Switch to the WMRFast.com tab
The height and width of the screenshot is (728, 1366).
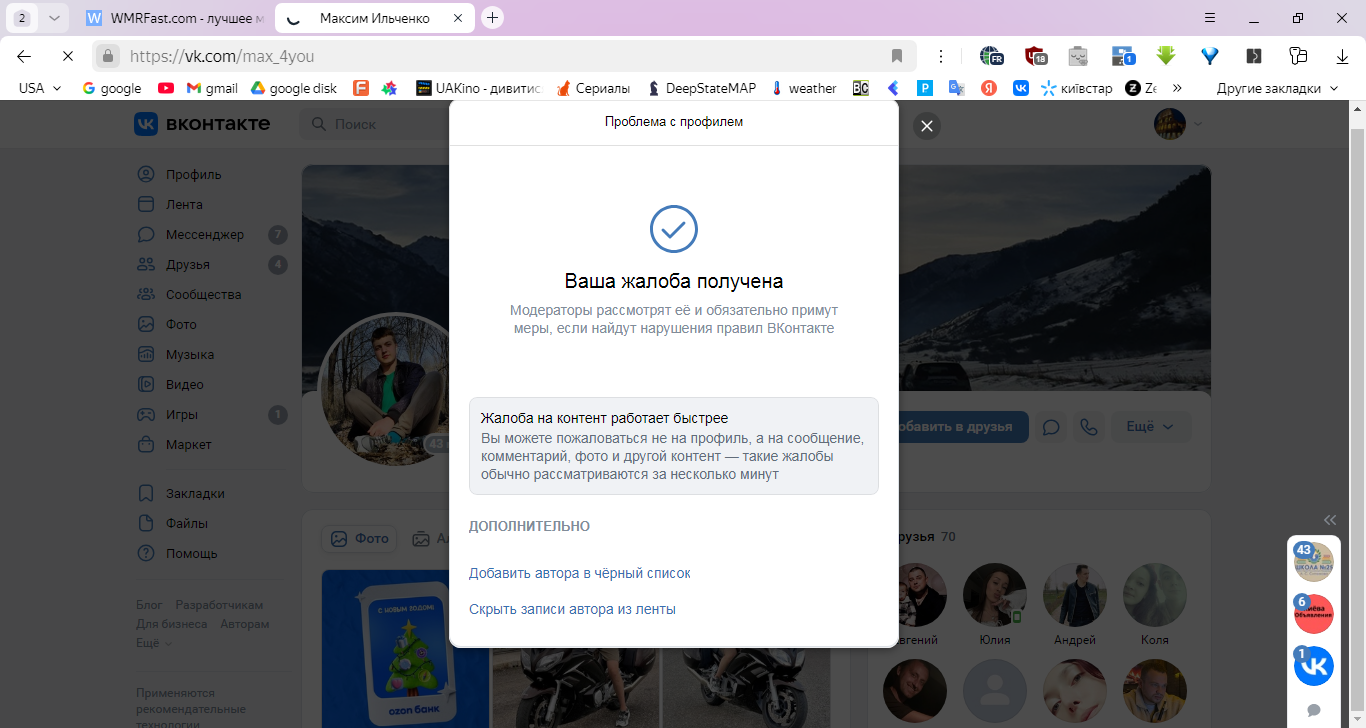176,18
